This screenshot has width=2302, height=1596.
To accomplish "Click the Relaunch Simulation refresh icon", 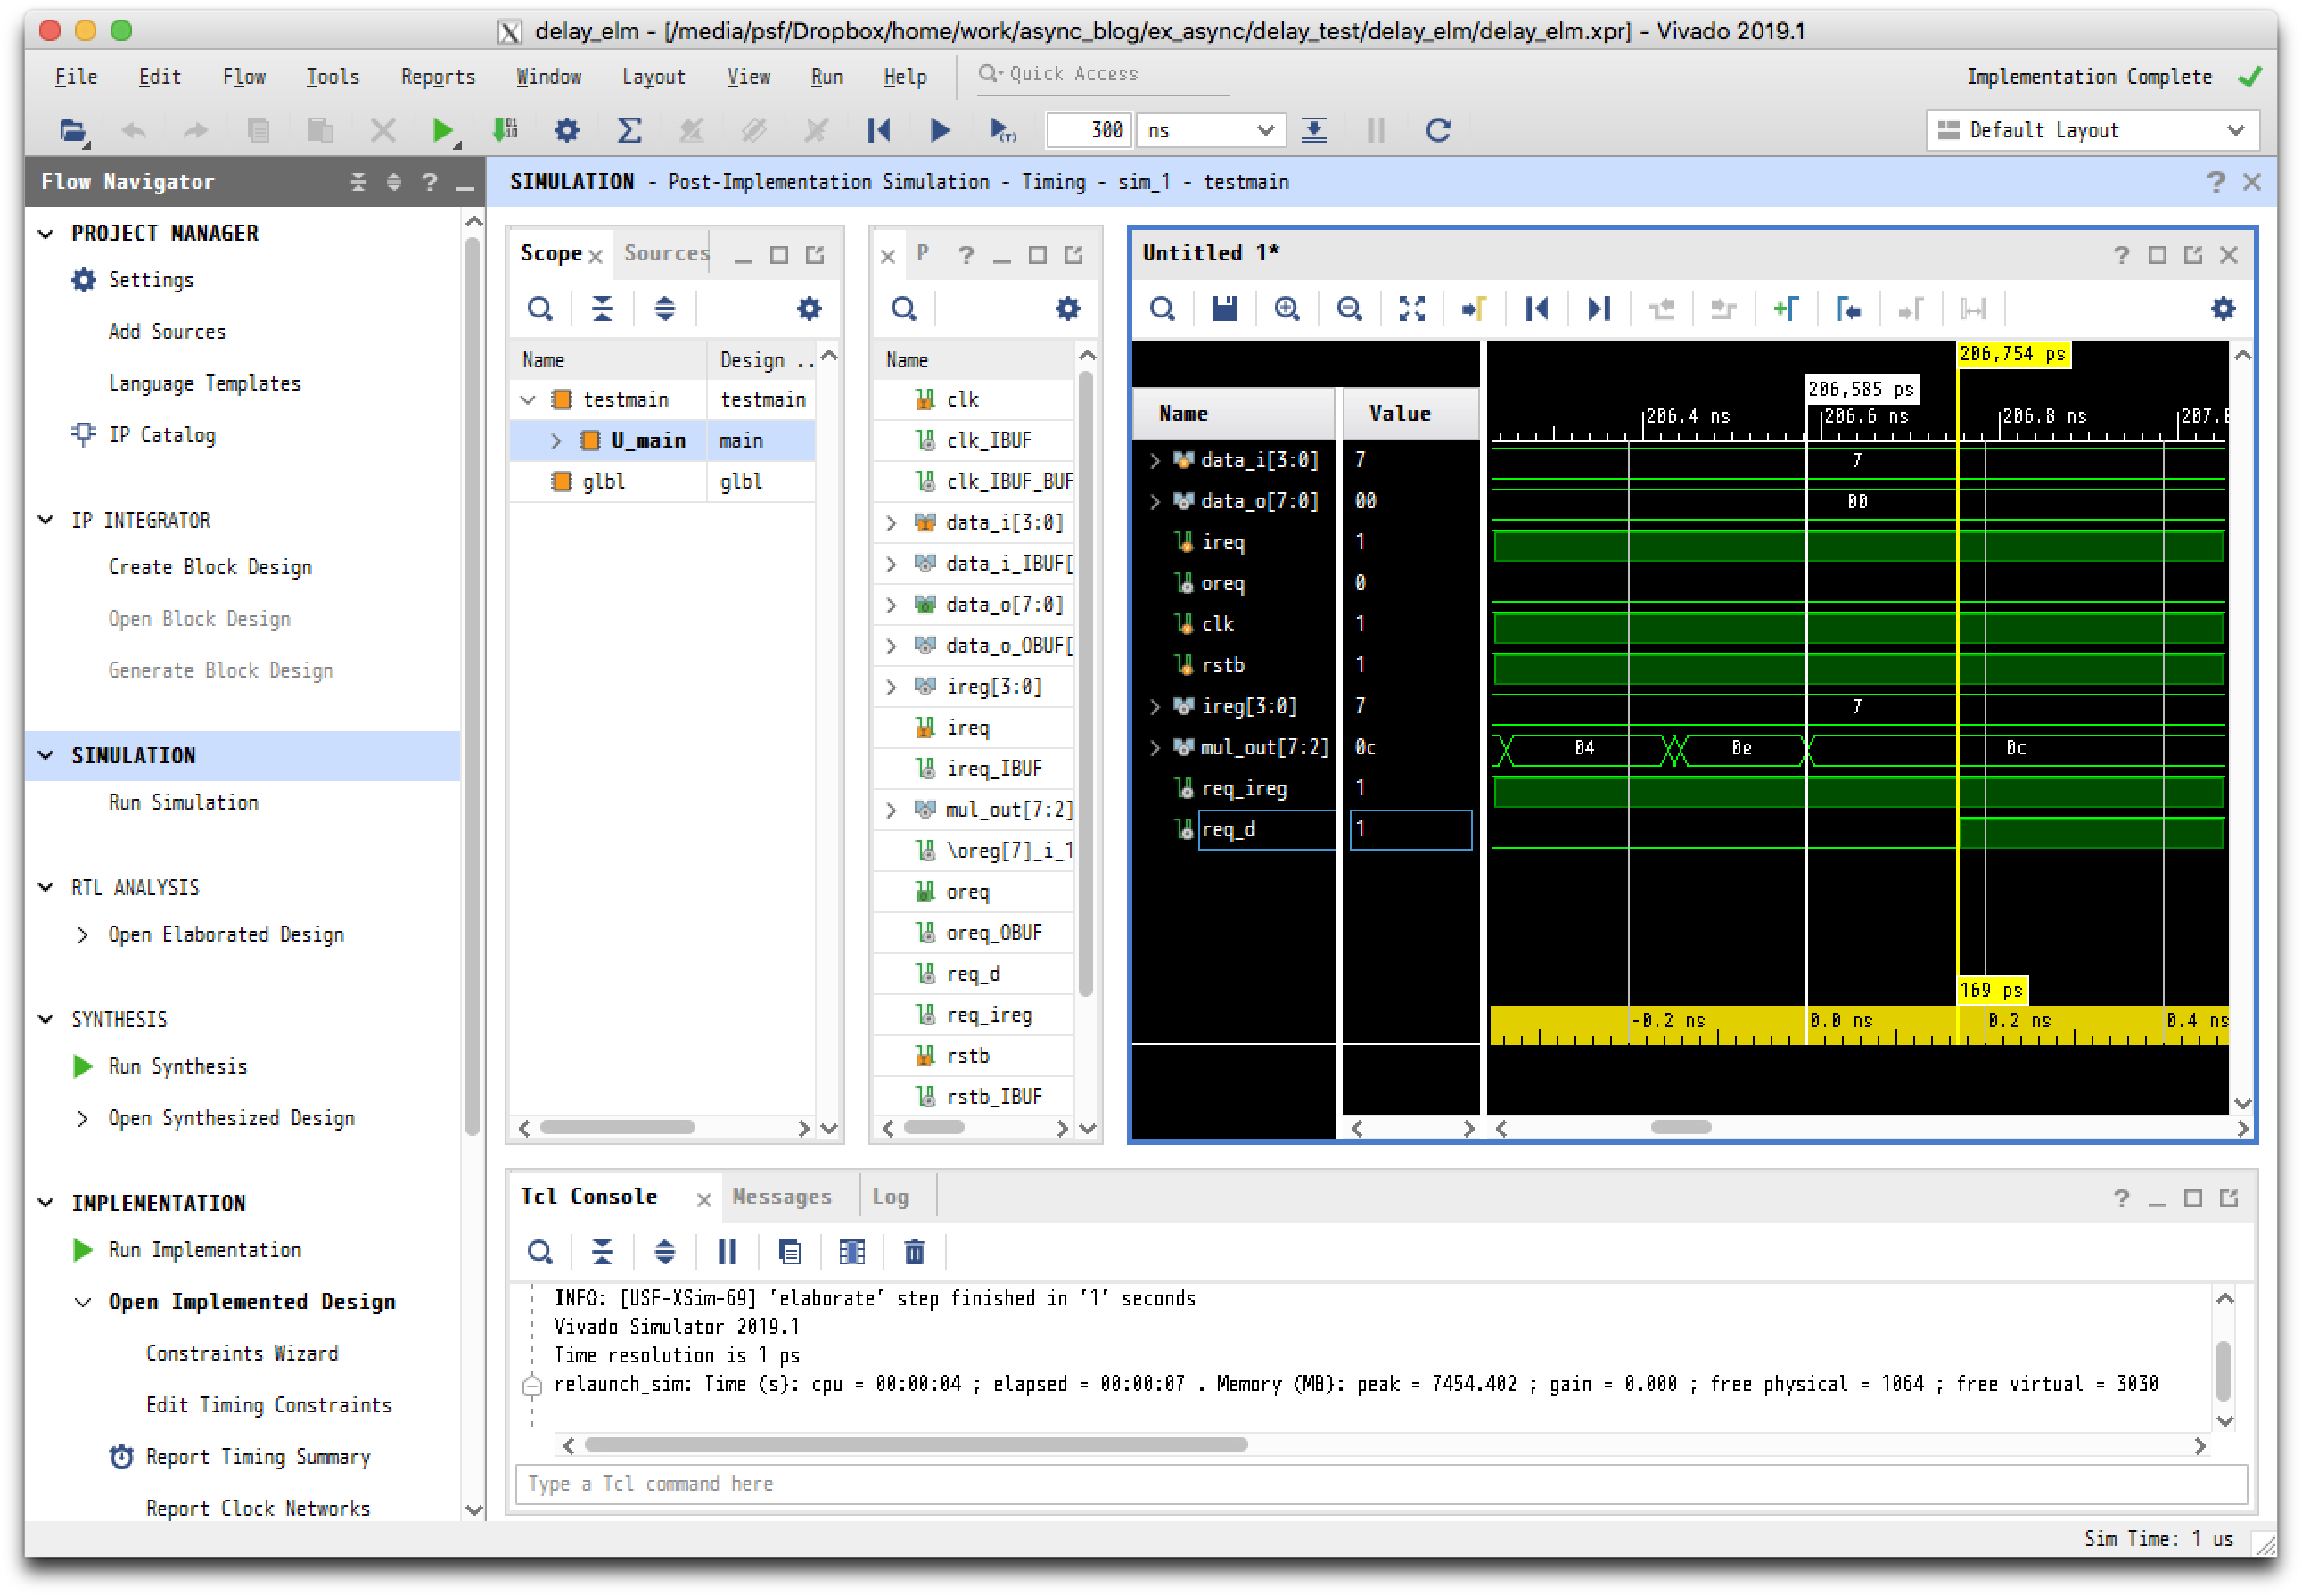I will (x=1438, y=130).
